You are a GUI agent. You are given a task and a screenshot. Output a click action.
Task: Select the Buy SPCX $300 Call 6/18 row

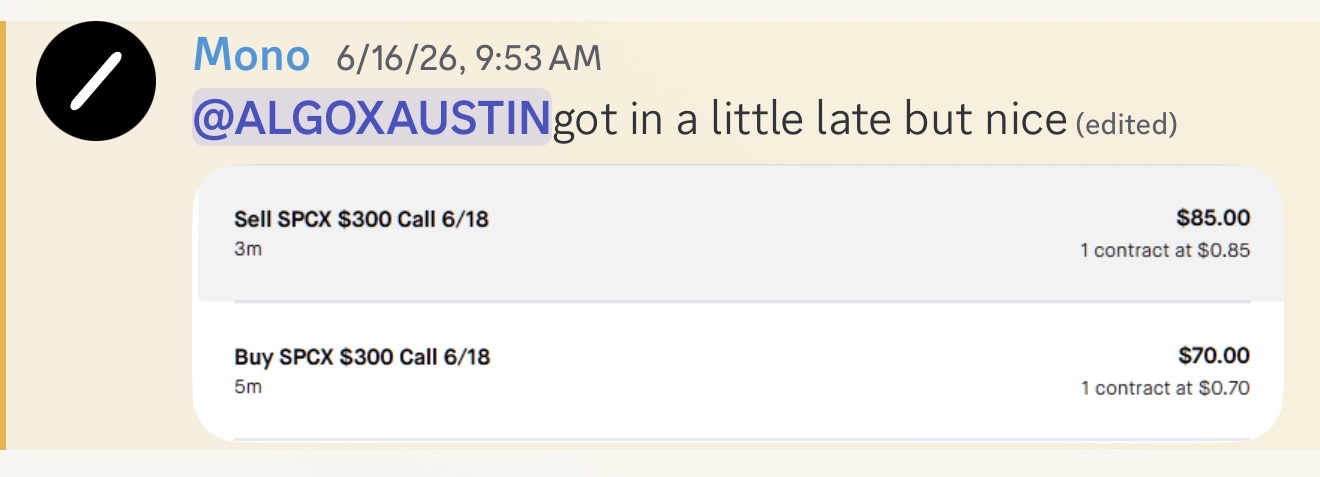pos(740,371)
